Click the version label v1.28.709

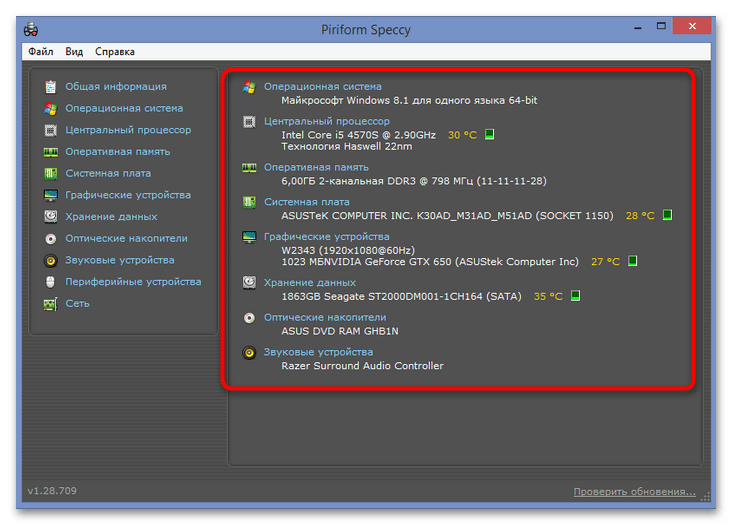(52, 491)
